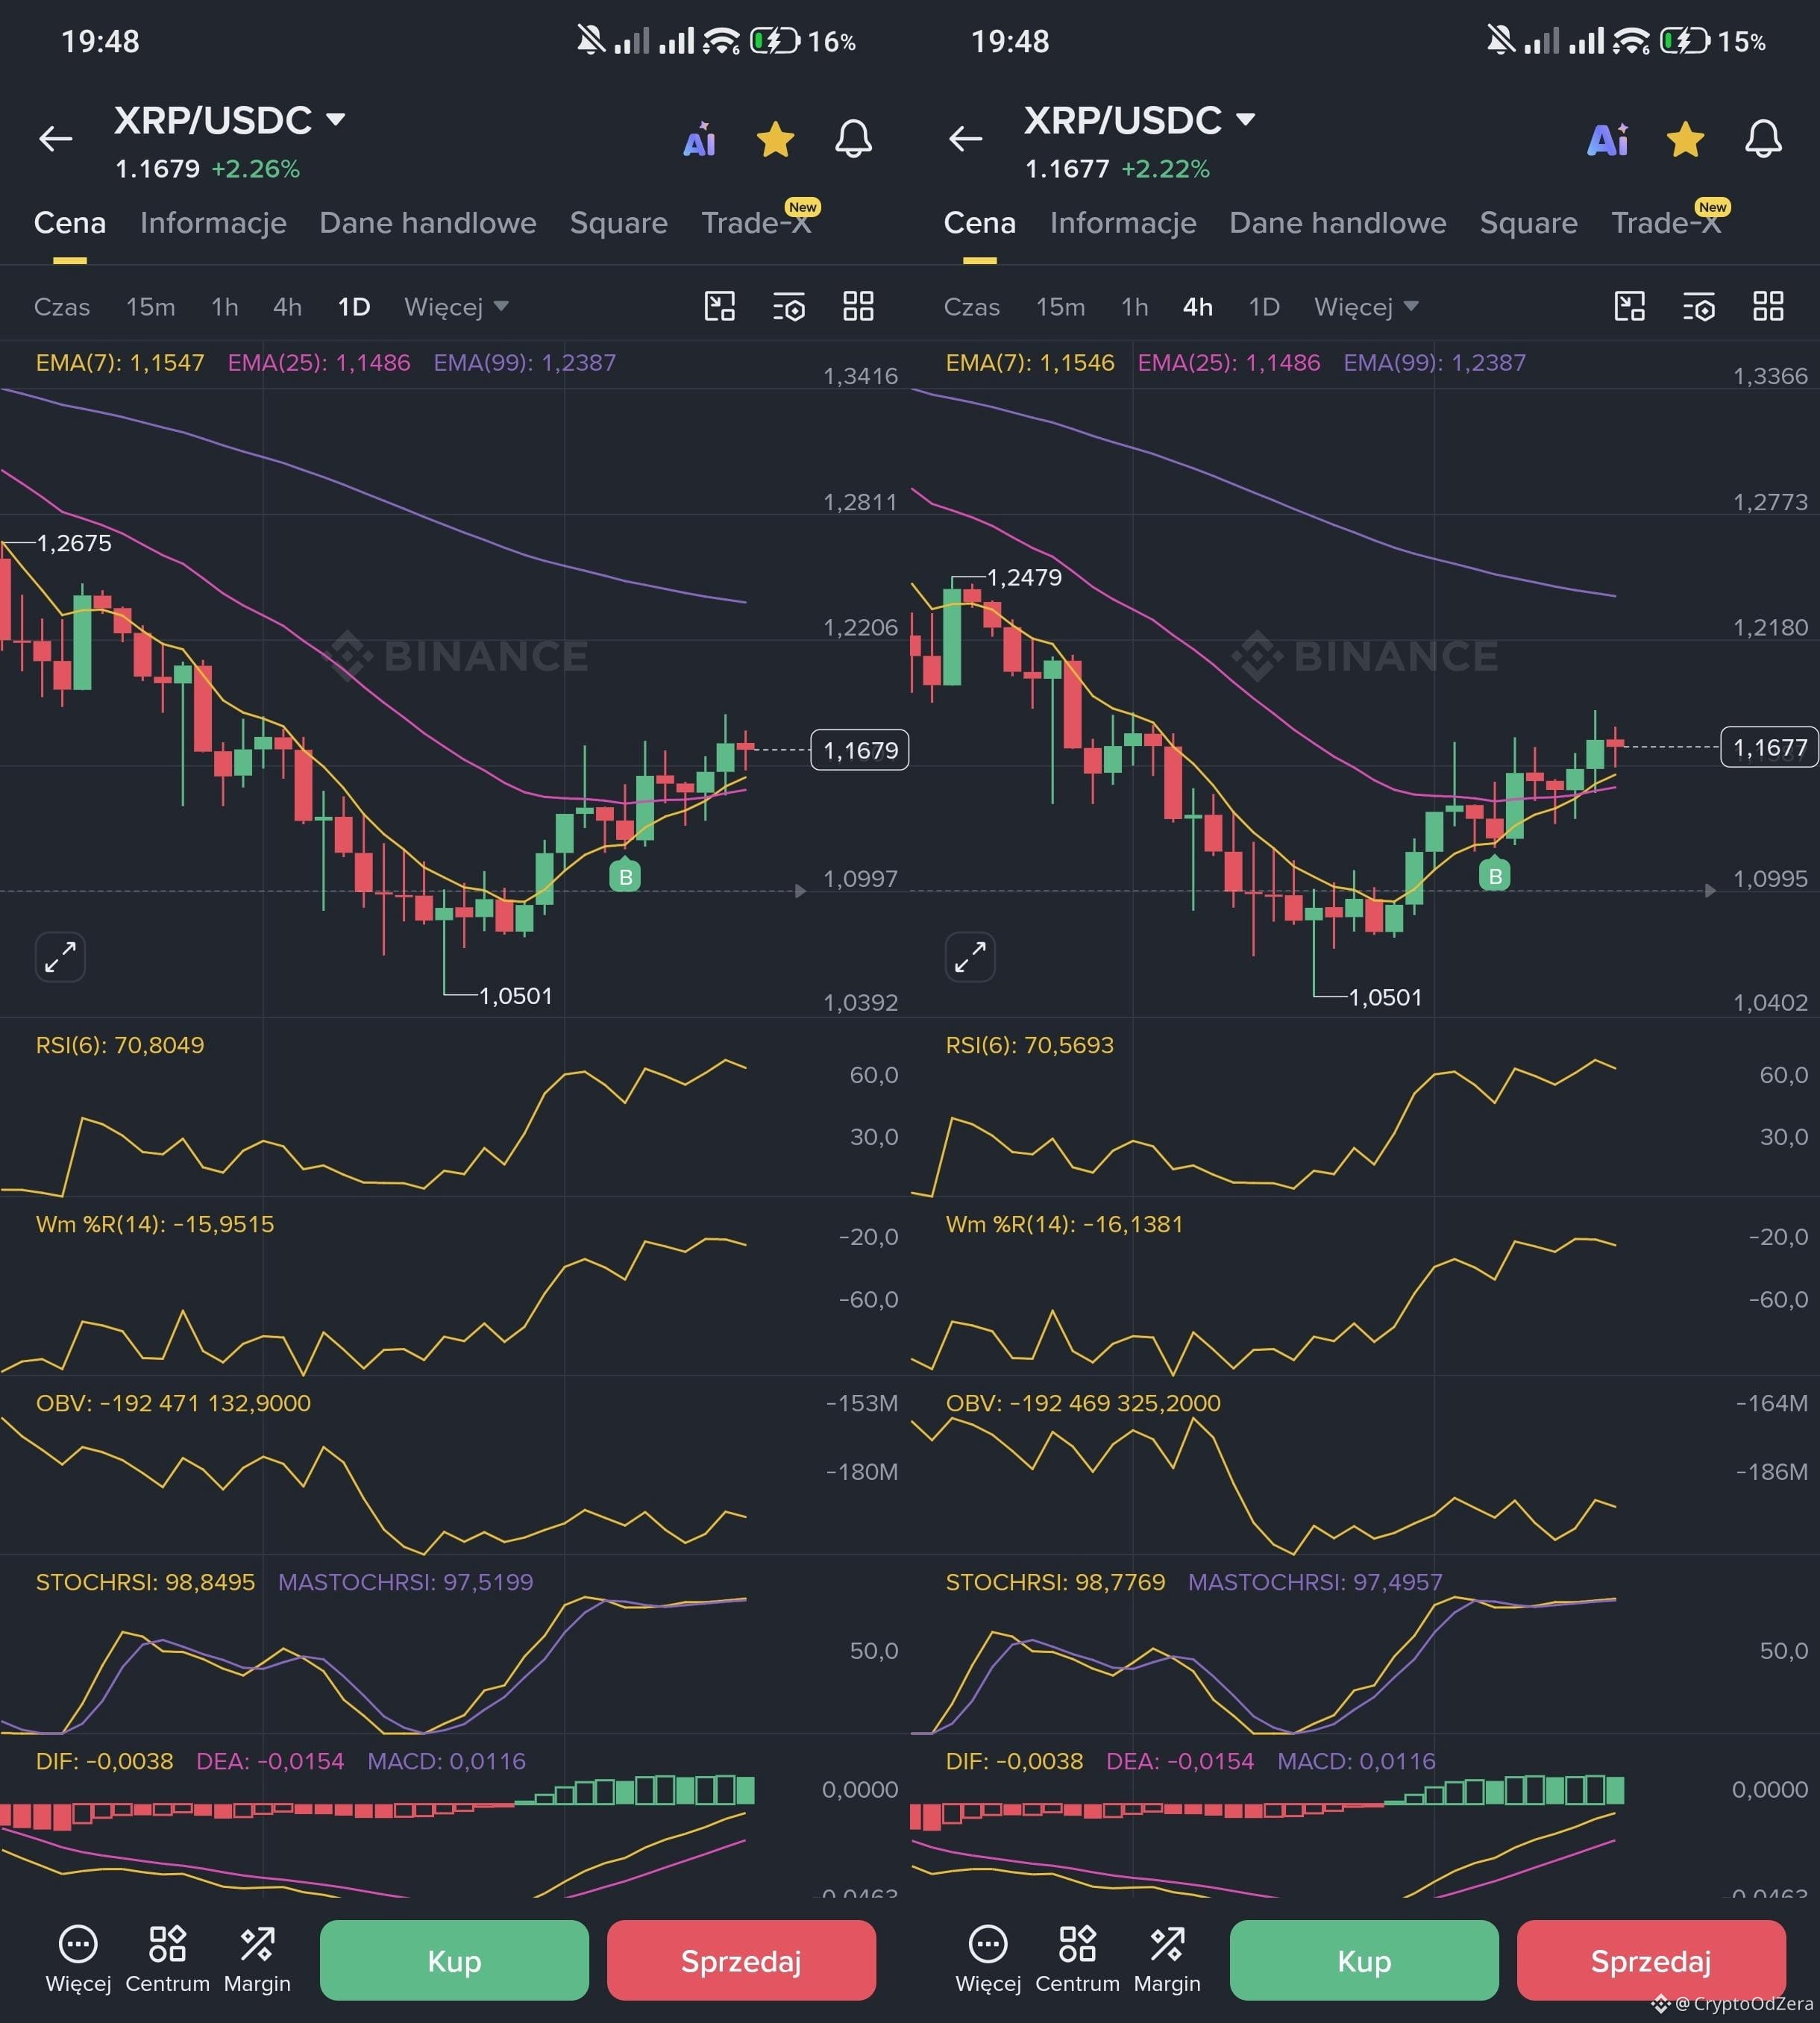Select Czas interval in left screen
Viewport: 1820px width, 2023px height.
(62, 307)
